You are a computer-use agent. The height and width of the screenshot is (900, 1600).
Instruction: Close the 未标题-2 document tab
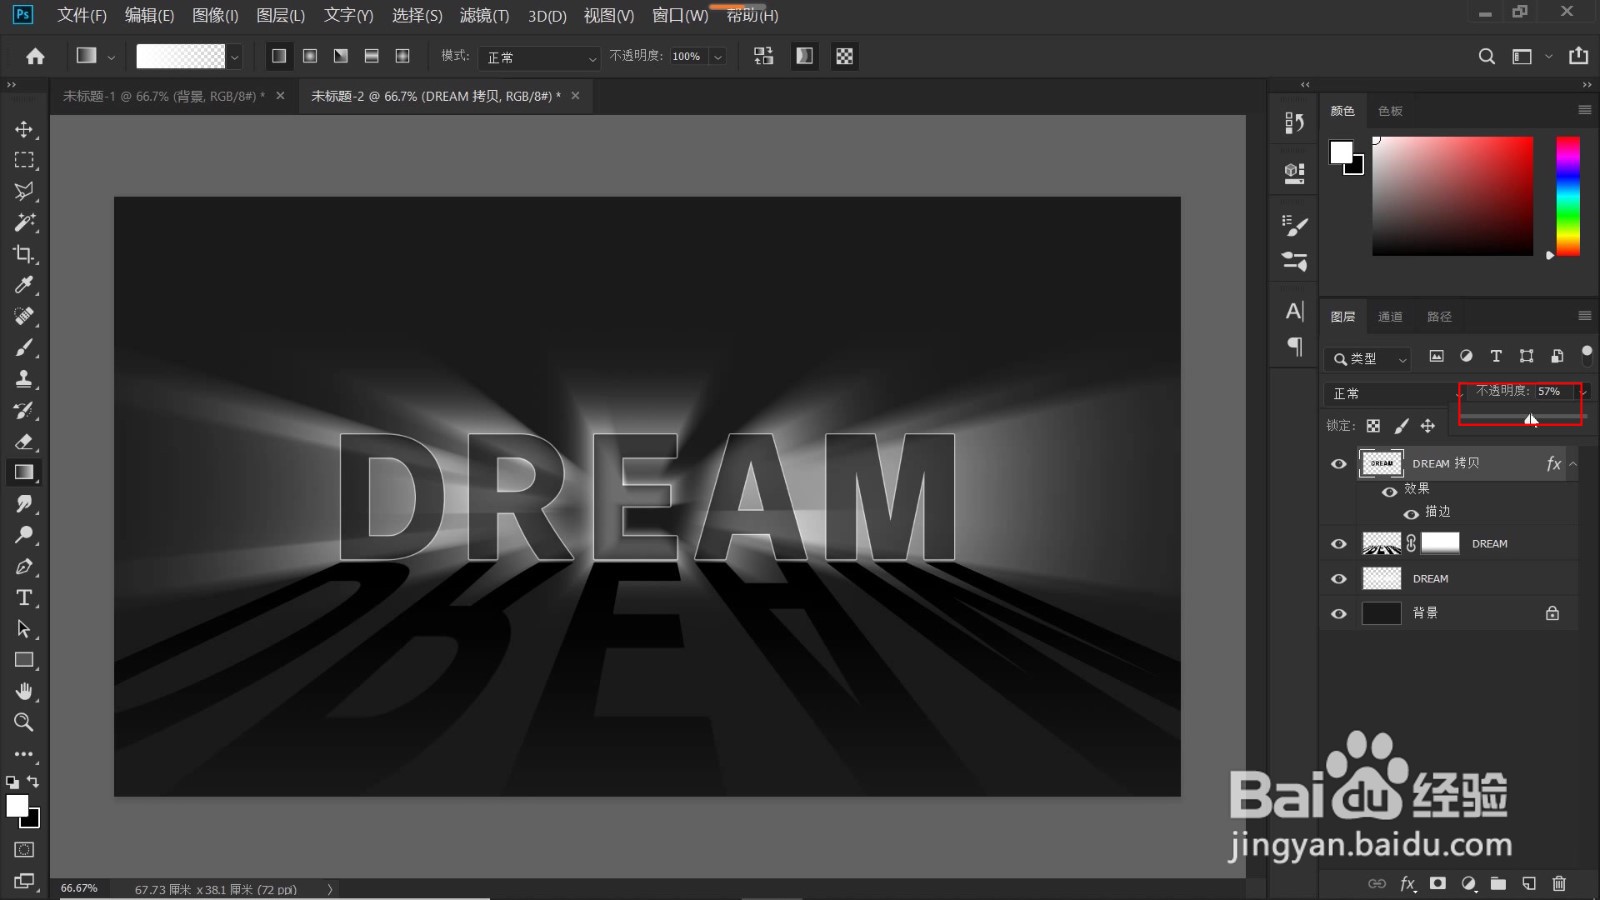575,96
